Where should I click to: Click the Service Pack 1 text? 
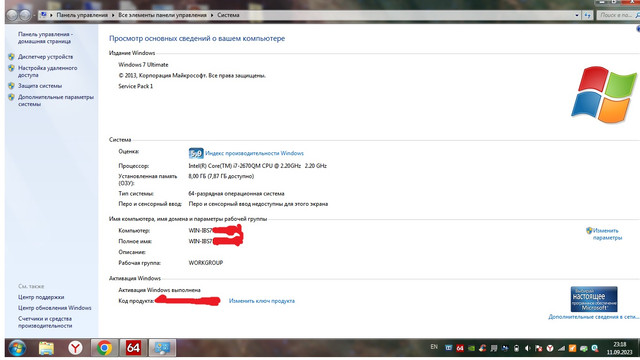click(136, 86)
